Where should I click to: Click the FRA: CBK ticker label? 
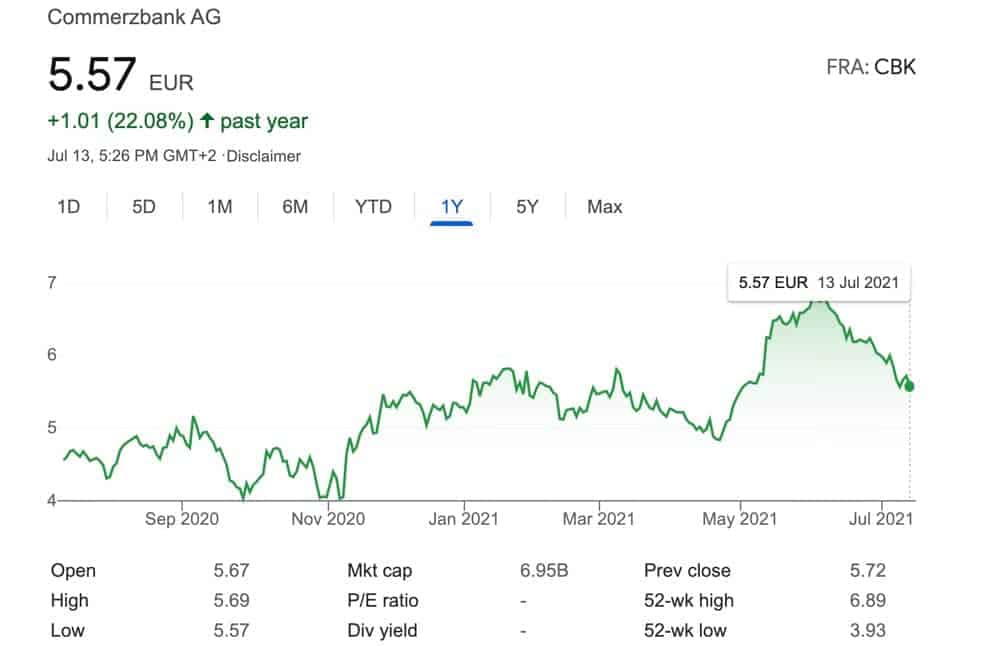pos(871,66)
